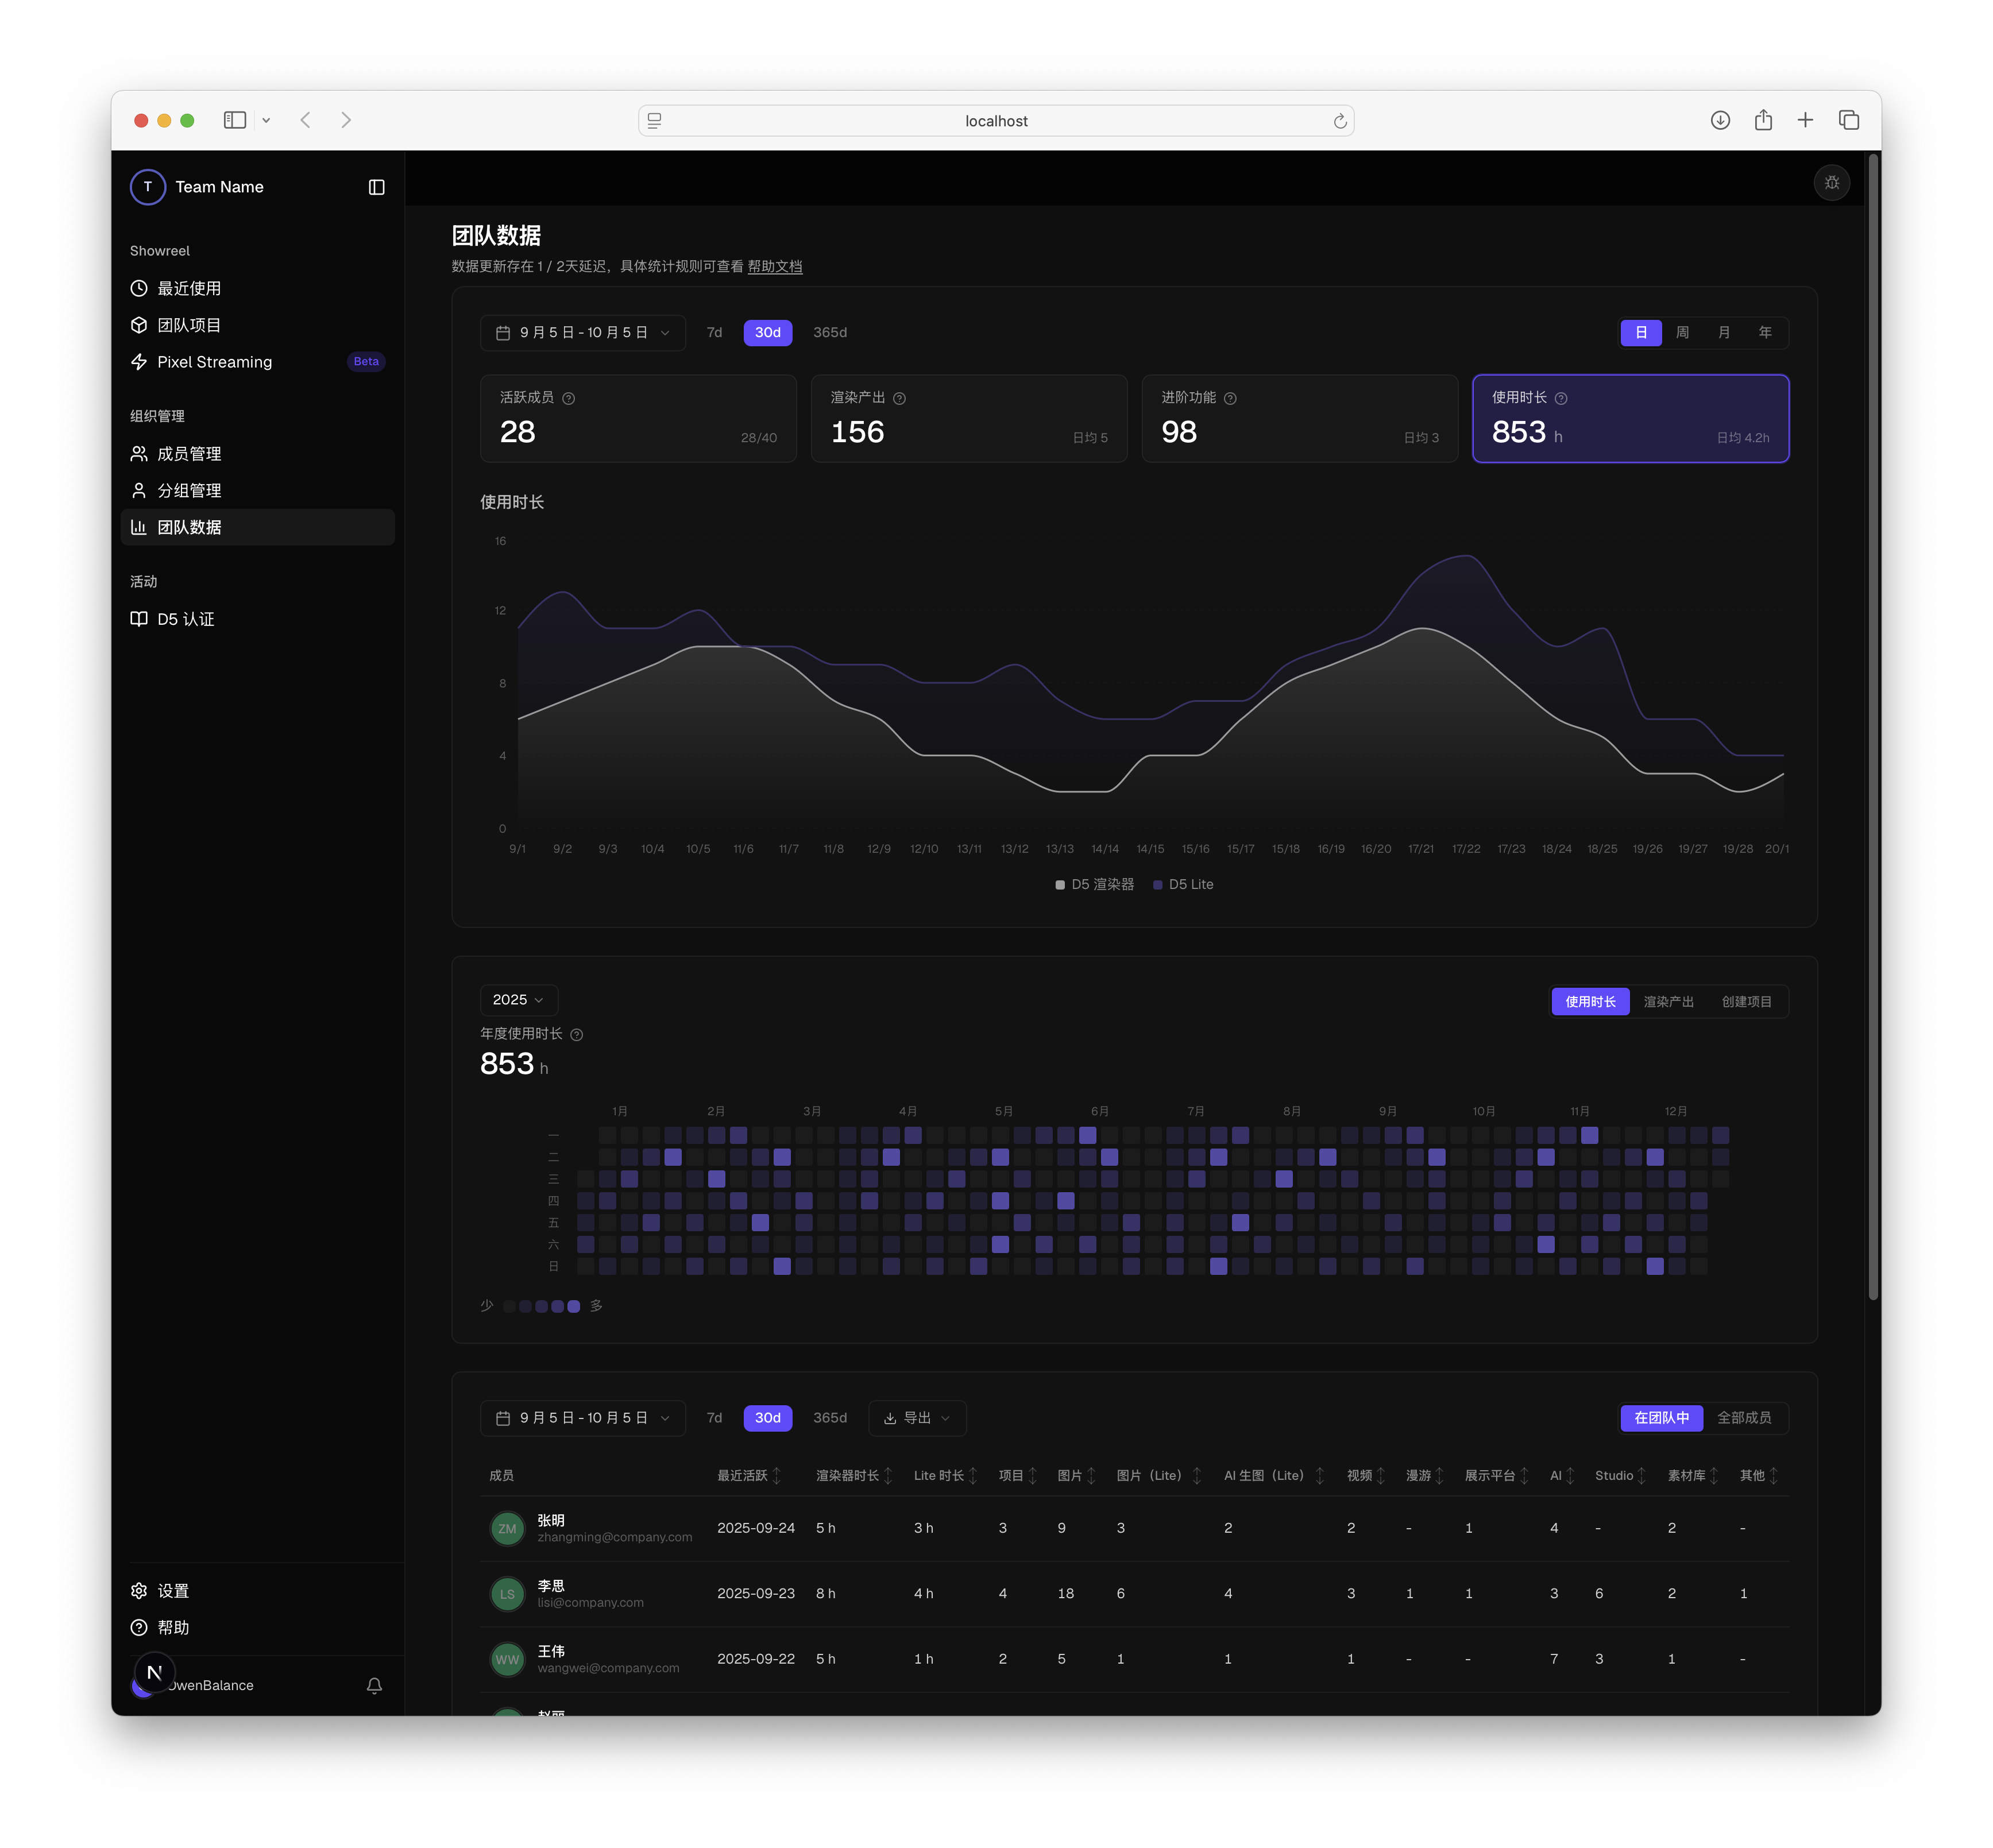Open 团队项目 cube icon in sidebar
This screenshot has width=1993, height=1848.
[139, 325]
